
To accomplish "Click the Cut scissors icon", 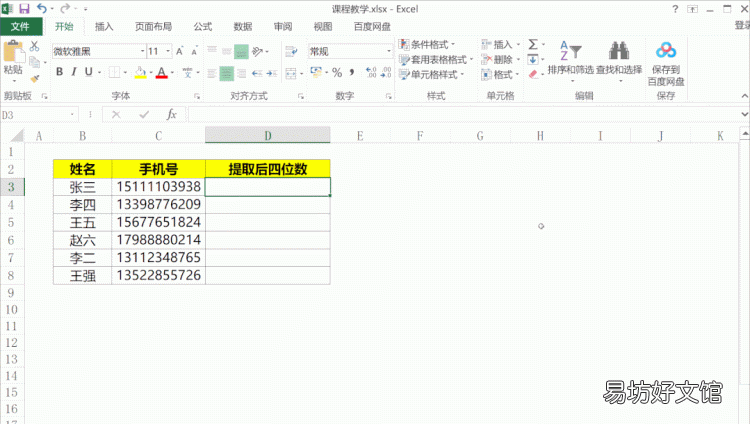I will (x=34, y=46).
